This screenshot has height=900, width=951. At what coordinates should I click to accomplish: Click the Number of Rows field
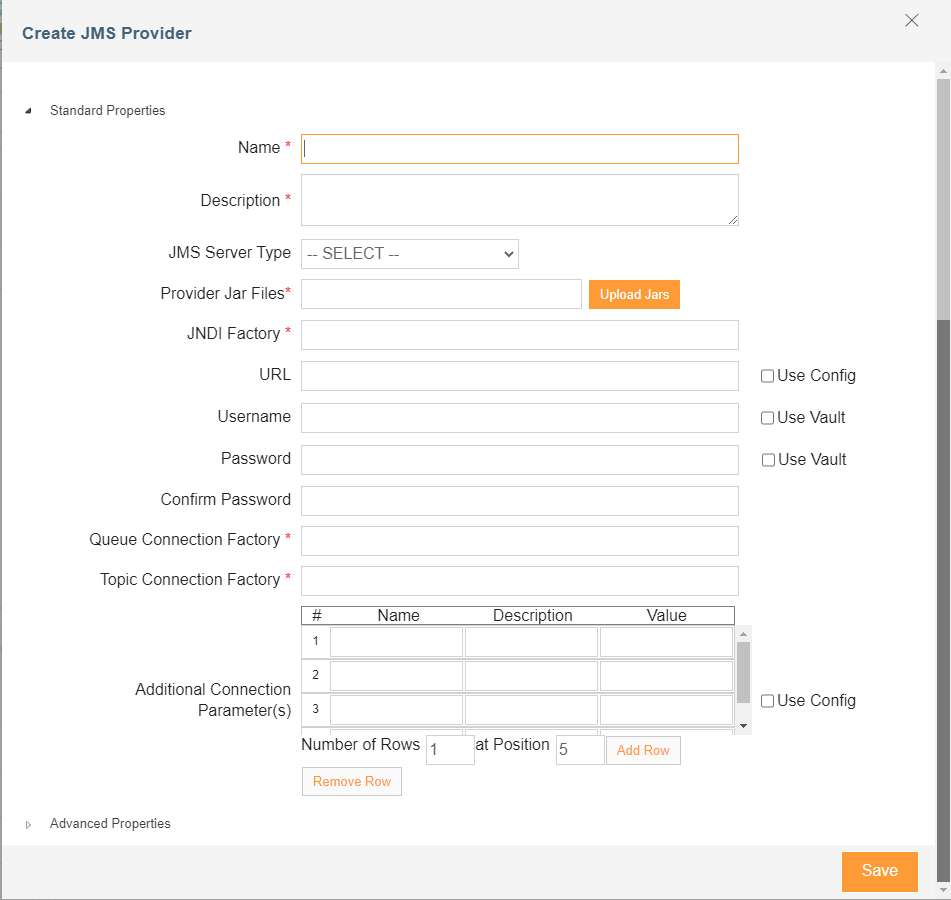click(450, 750)
